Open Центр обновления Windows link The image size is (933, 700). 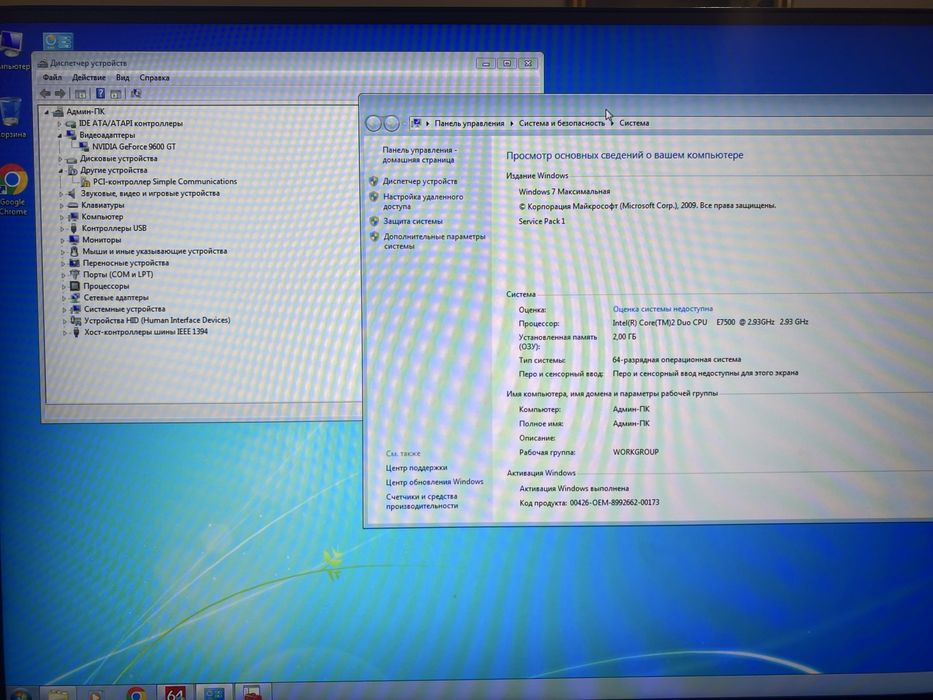coord(434,482)
